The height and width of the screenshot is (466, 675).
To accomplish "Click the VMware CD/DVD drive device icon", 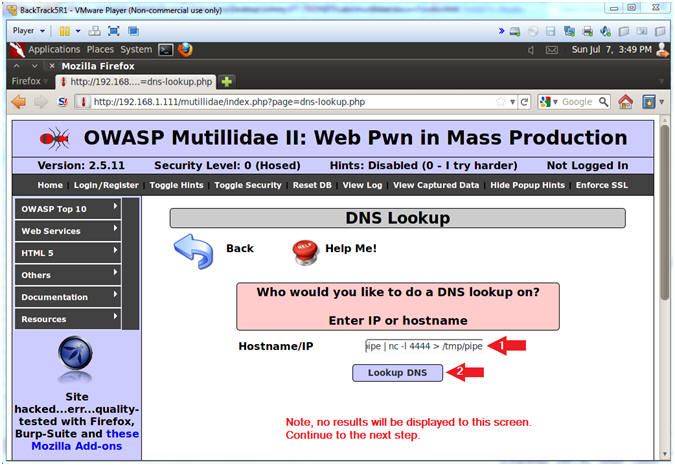I will click(533, 31).
